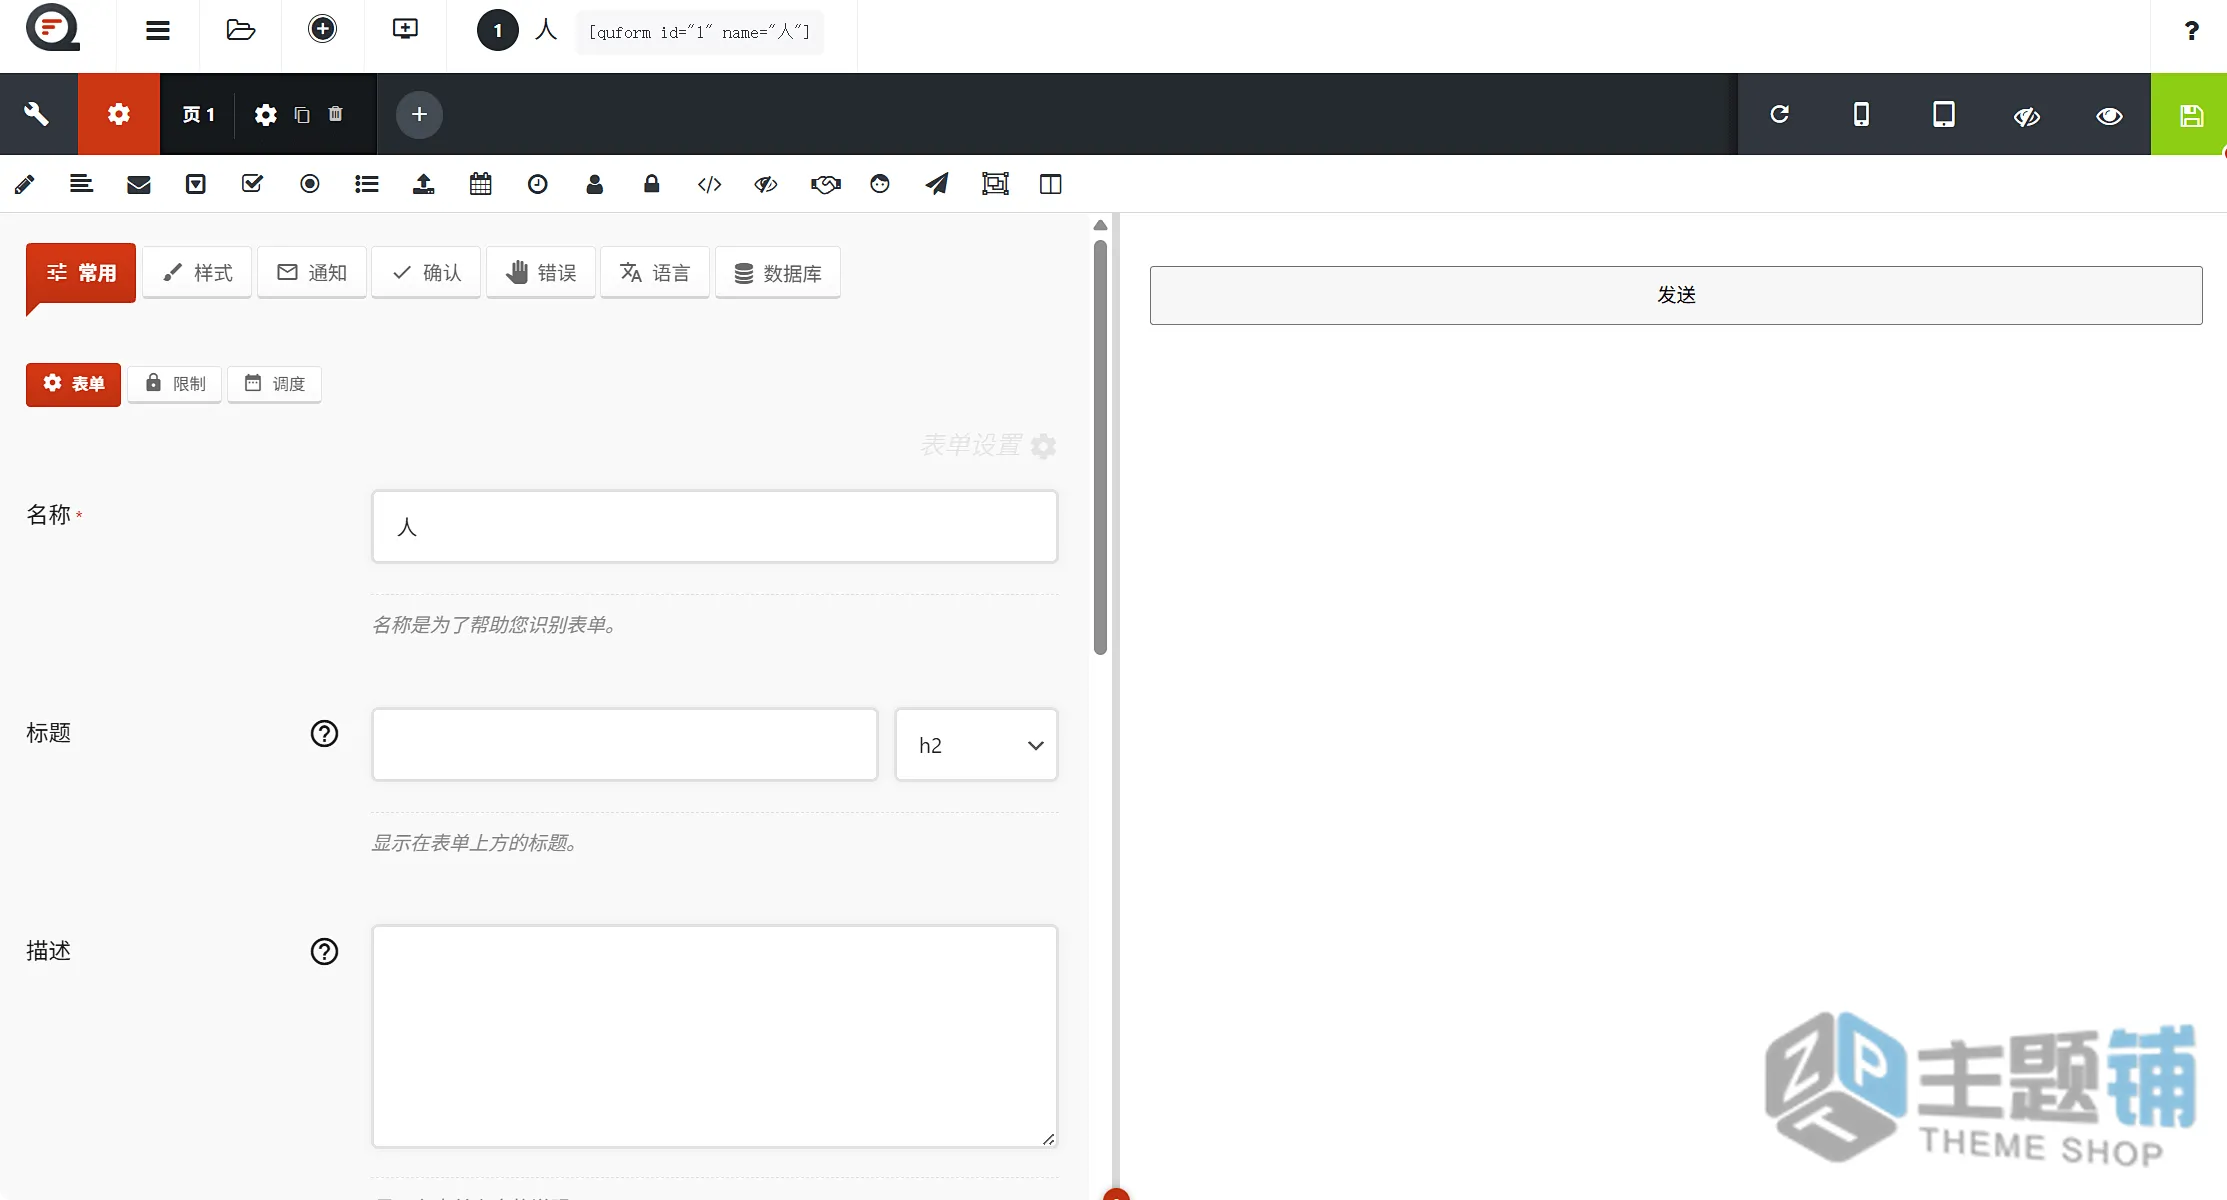This screenshot has width=2227, height=1200.
Task: Add a time field via the clock icon
Action: click(x=538, y=184)
